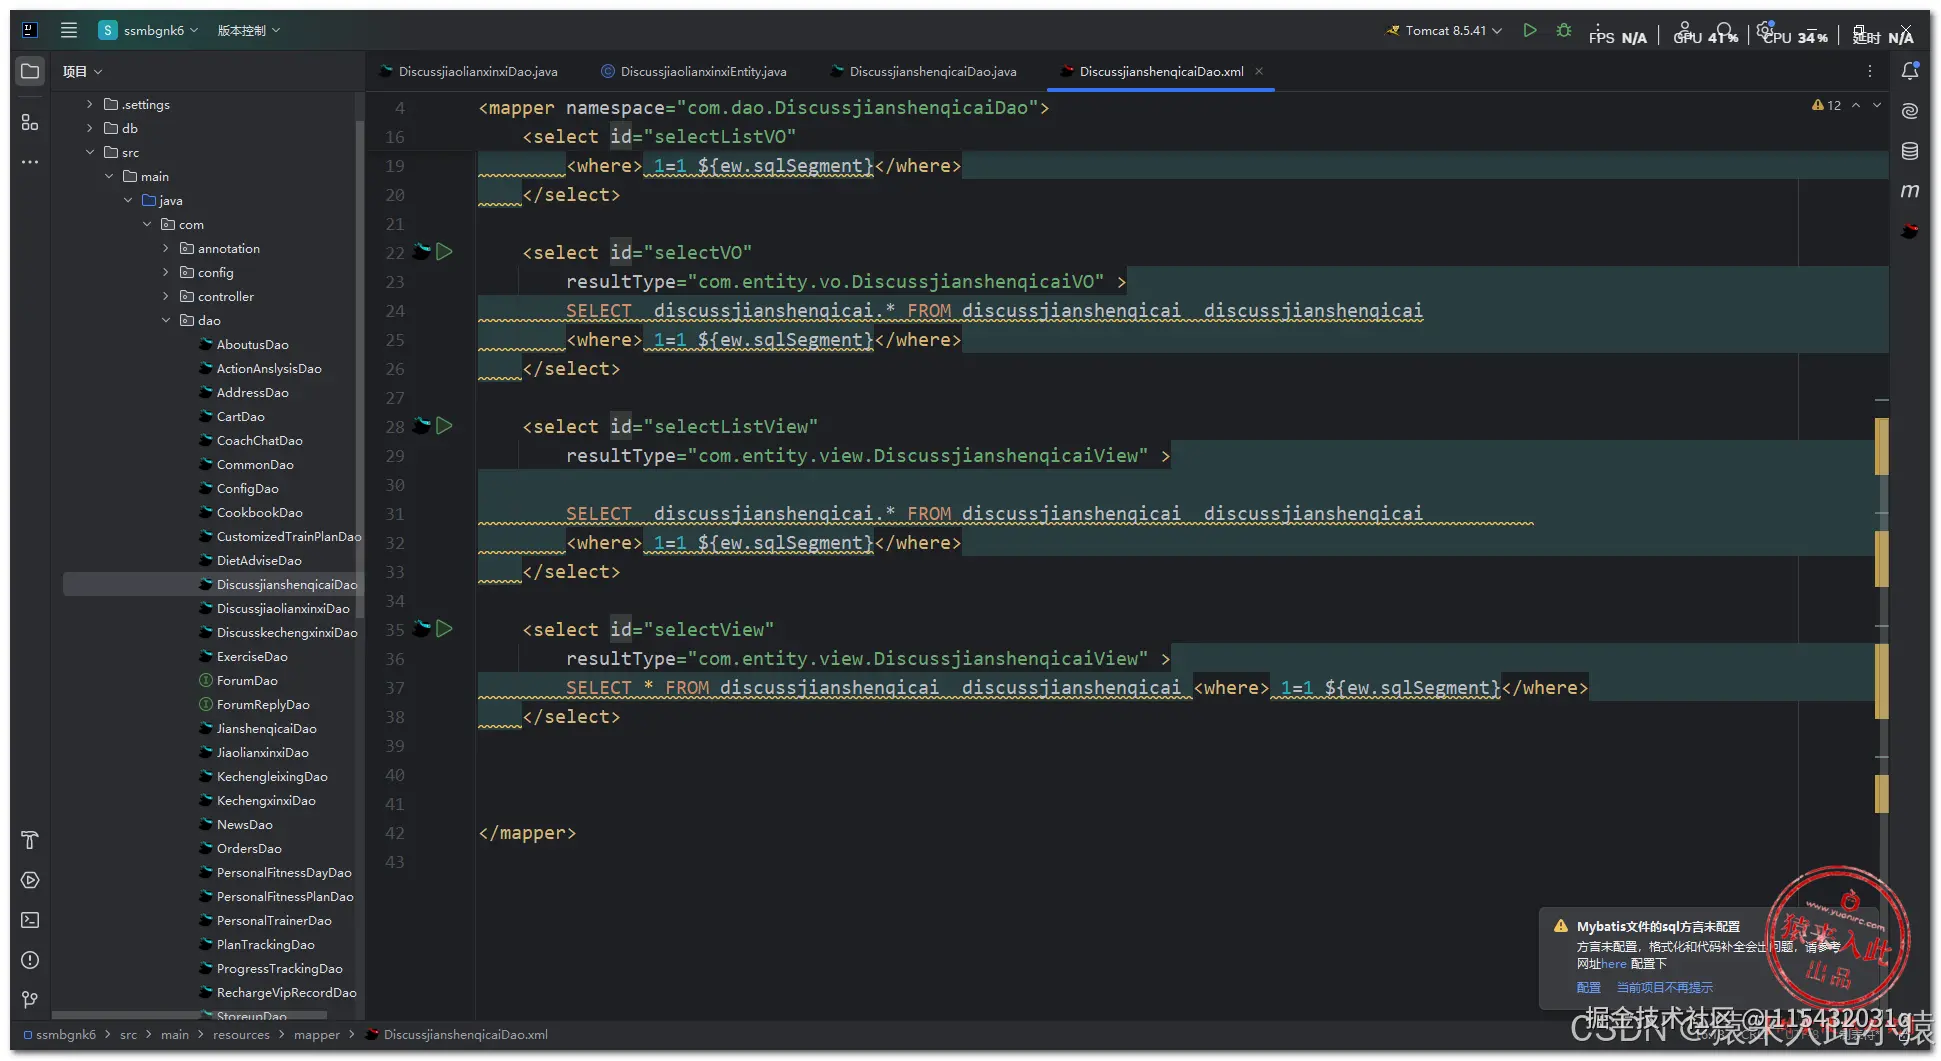Select ForumDao in project tree
1941x1061 pixels.
[247, 681]
